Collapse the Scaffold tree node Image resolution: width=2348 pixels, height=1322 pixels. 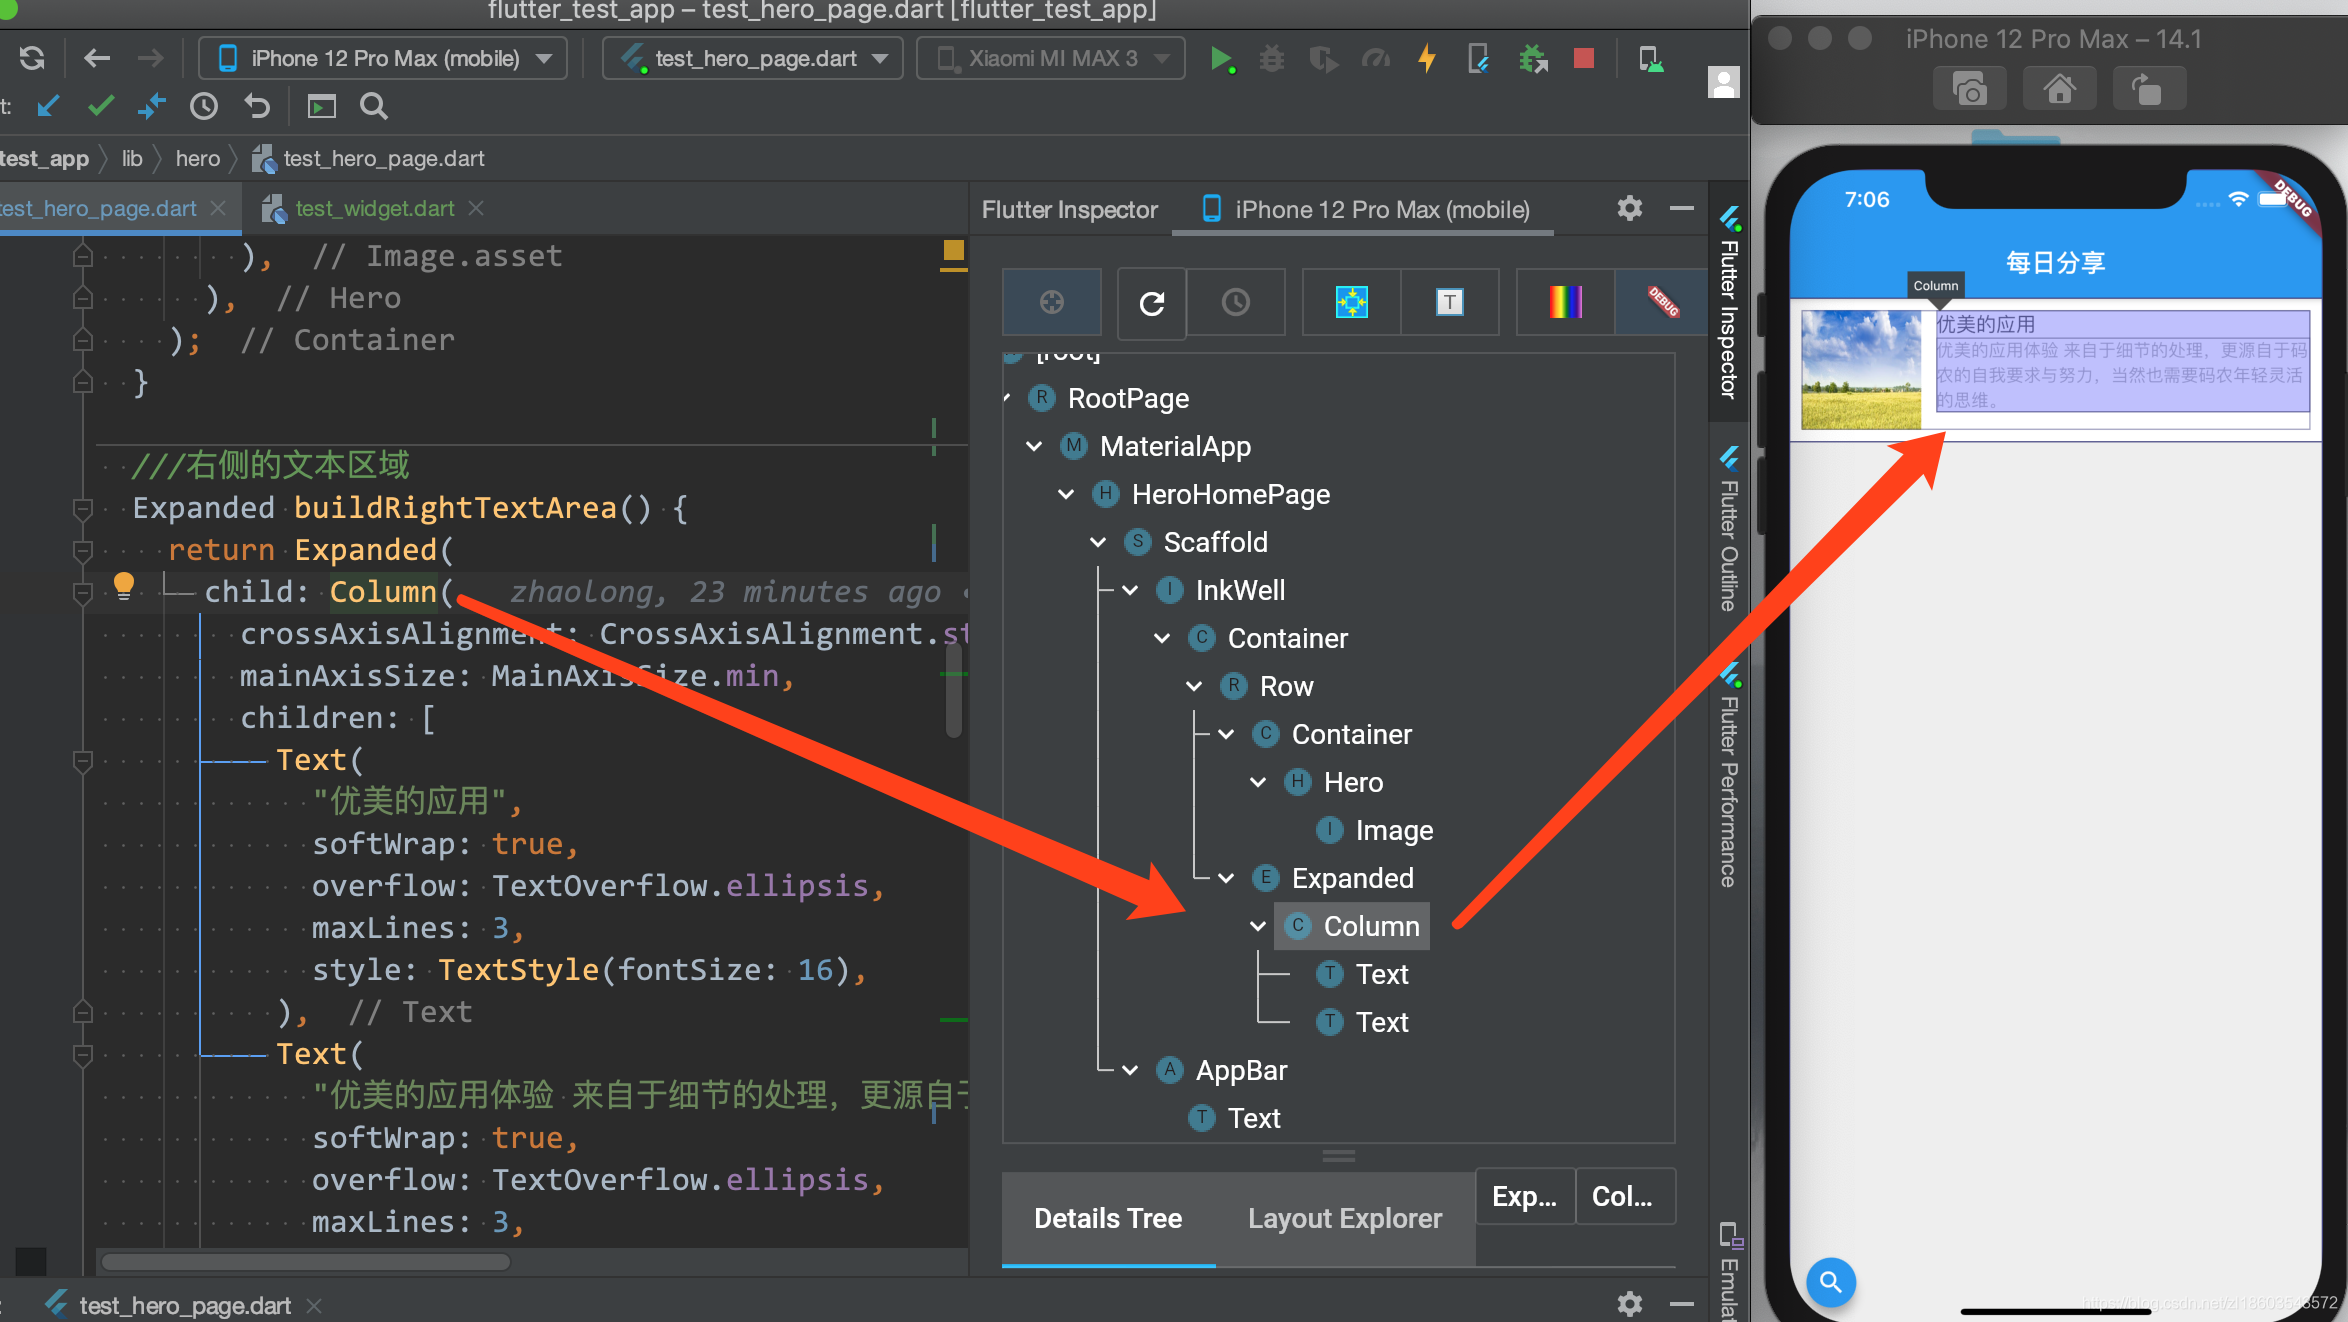tap(1098, 543)
